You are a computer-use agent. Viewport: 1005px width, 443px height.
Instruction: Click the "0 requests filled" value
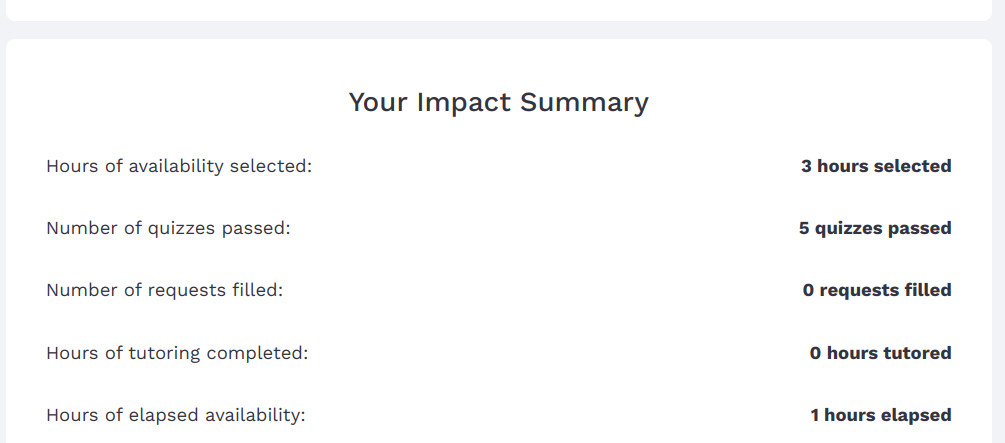click(x=877, y=290)
